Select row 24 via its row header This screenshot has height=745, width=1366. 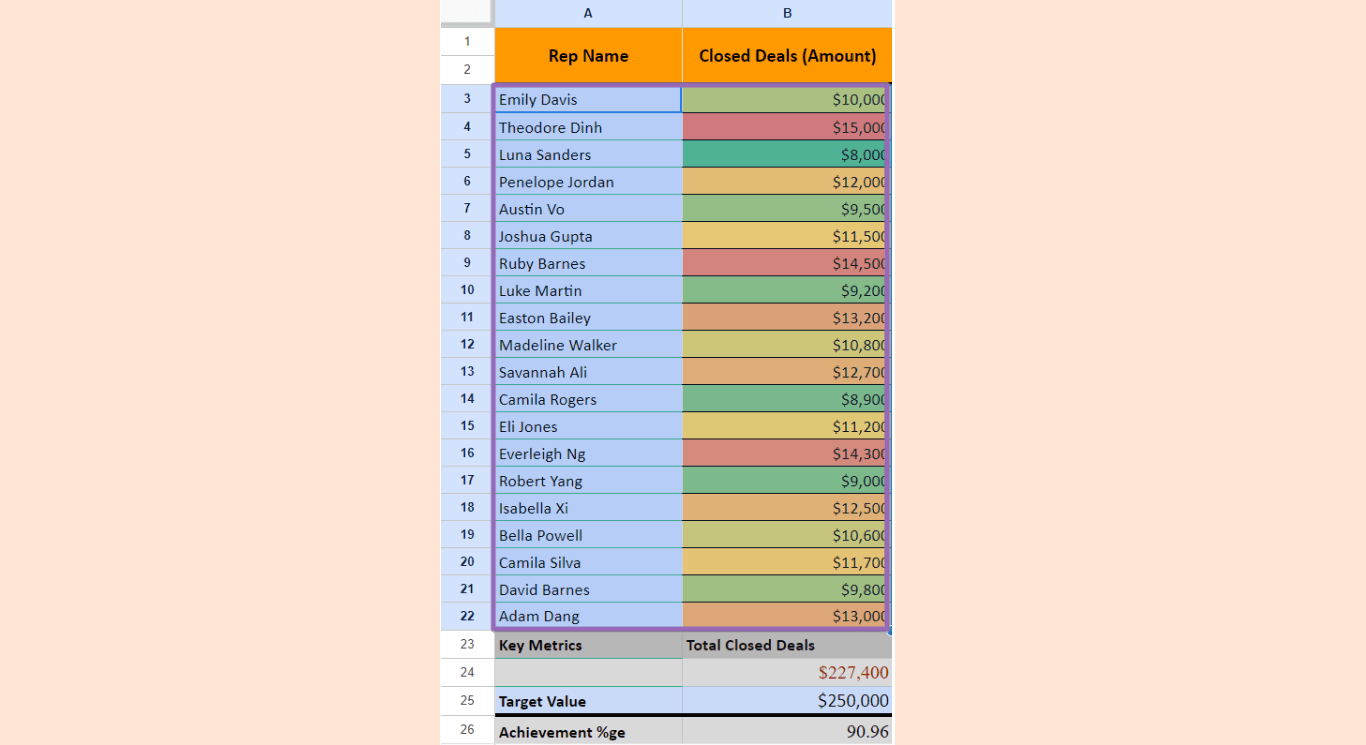pyautogui.click(x=467, y=673)
